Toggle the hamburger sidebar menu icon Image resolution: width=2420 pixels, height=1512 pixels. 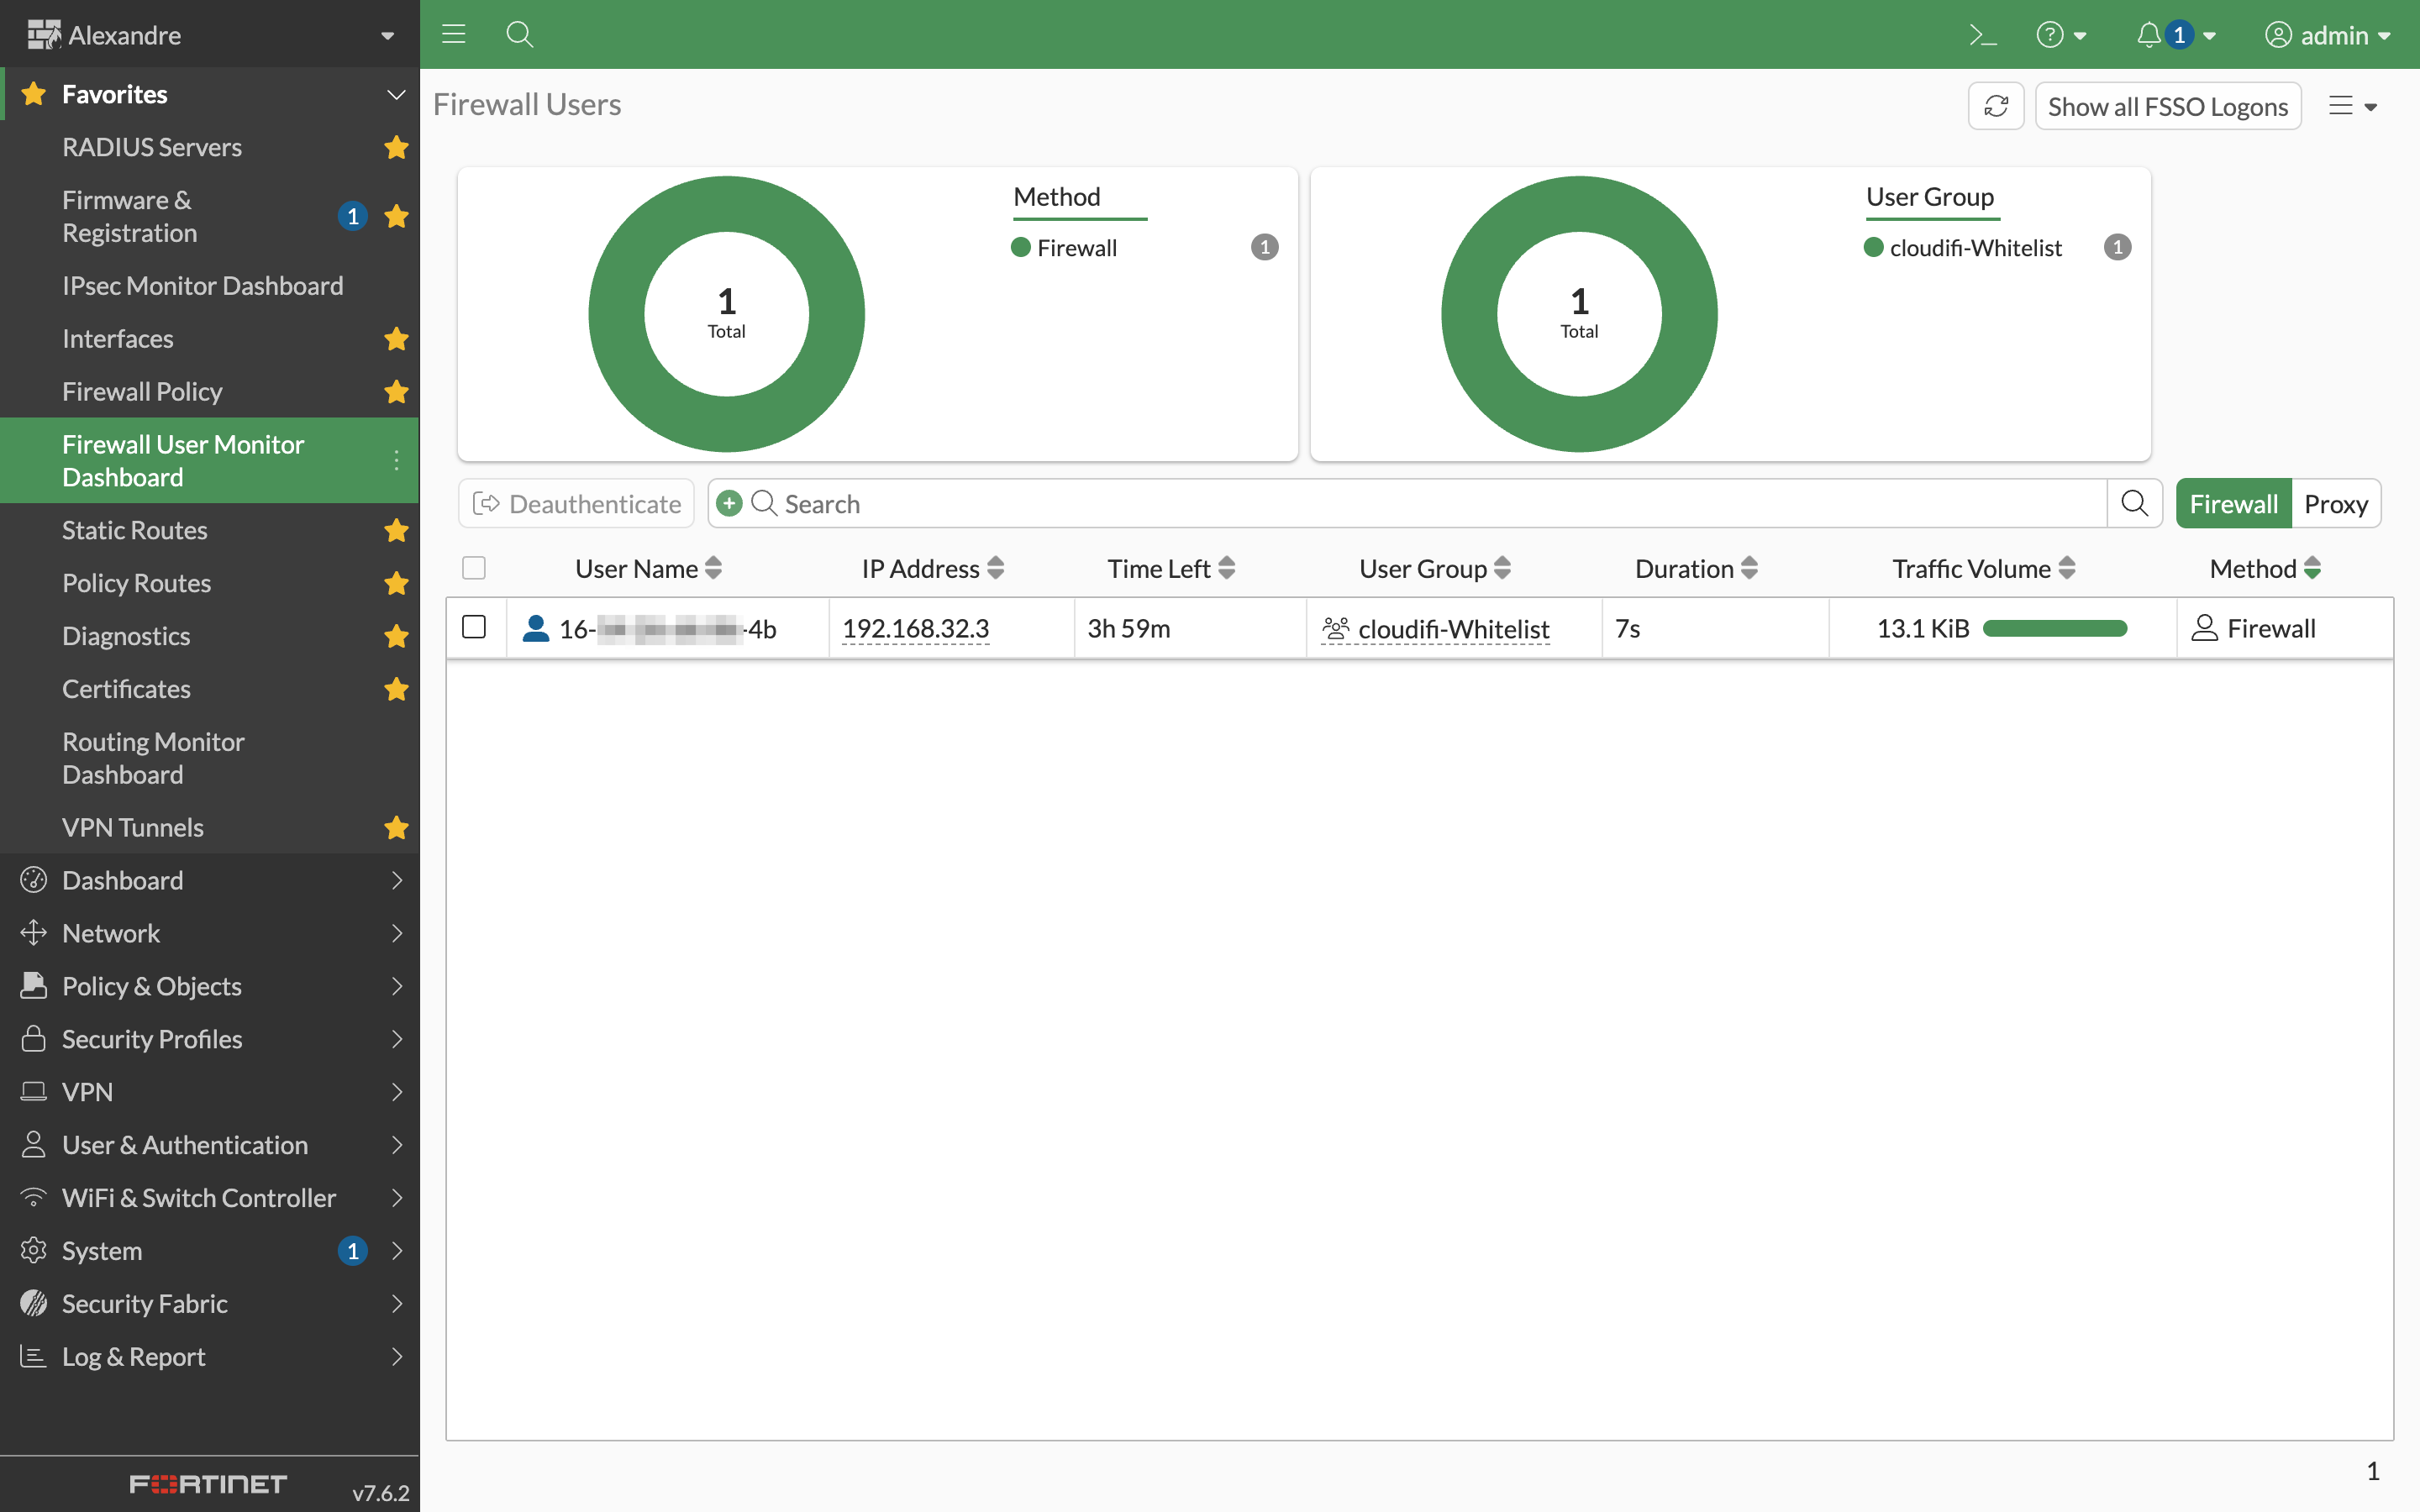coord(454,35)
